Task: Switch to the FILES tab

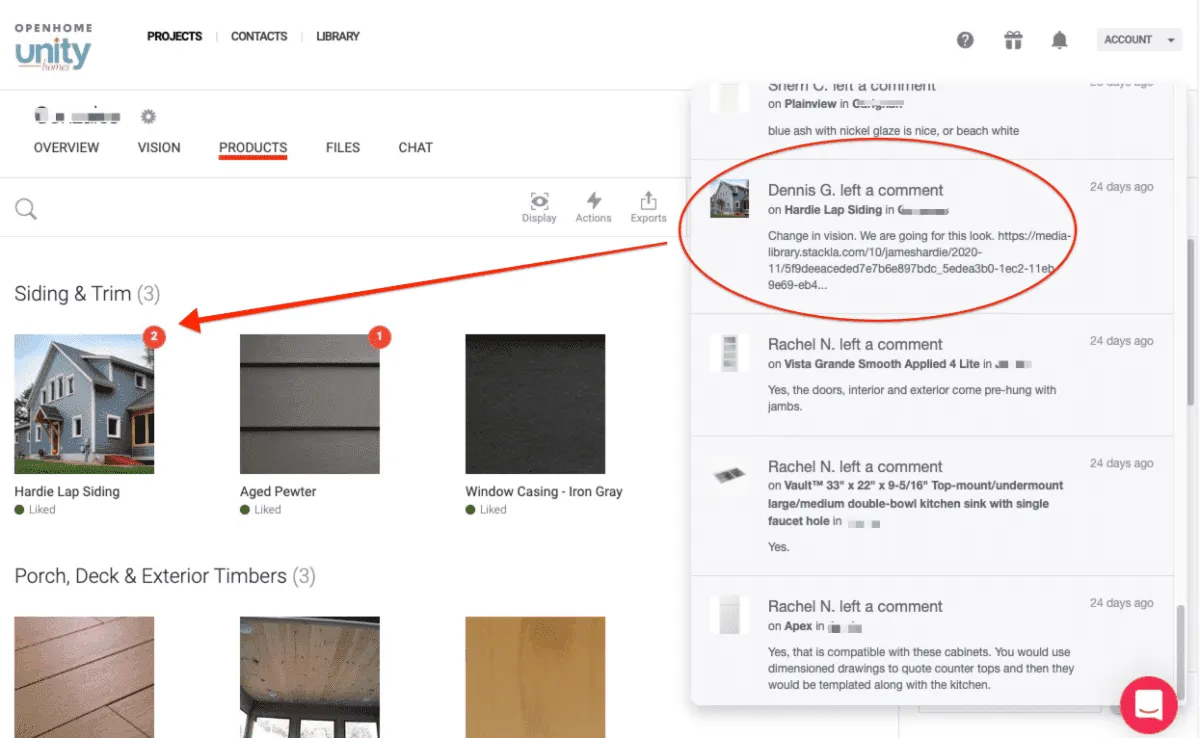Action: click(343, 147)
